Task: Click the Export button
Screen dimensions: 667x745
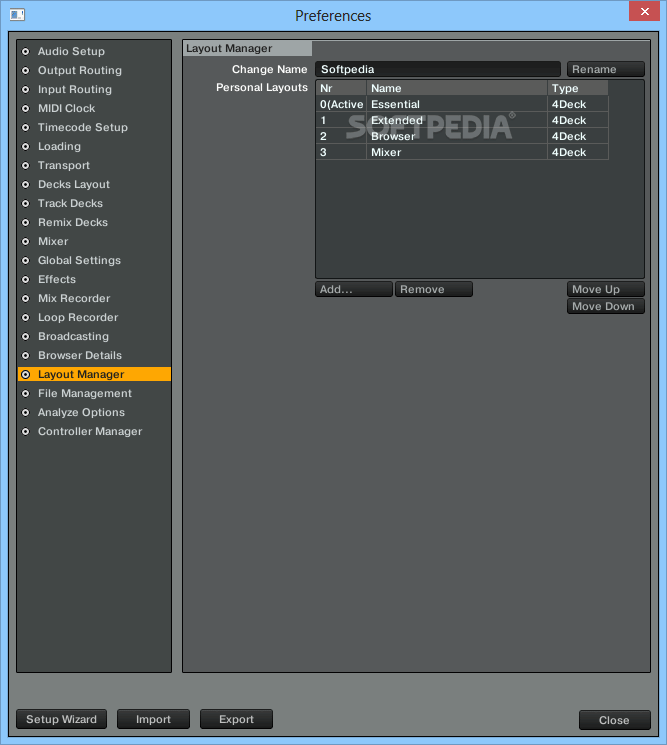Action: (x=236, y=719)
